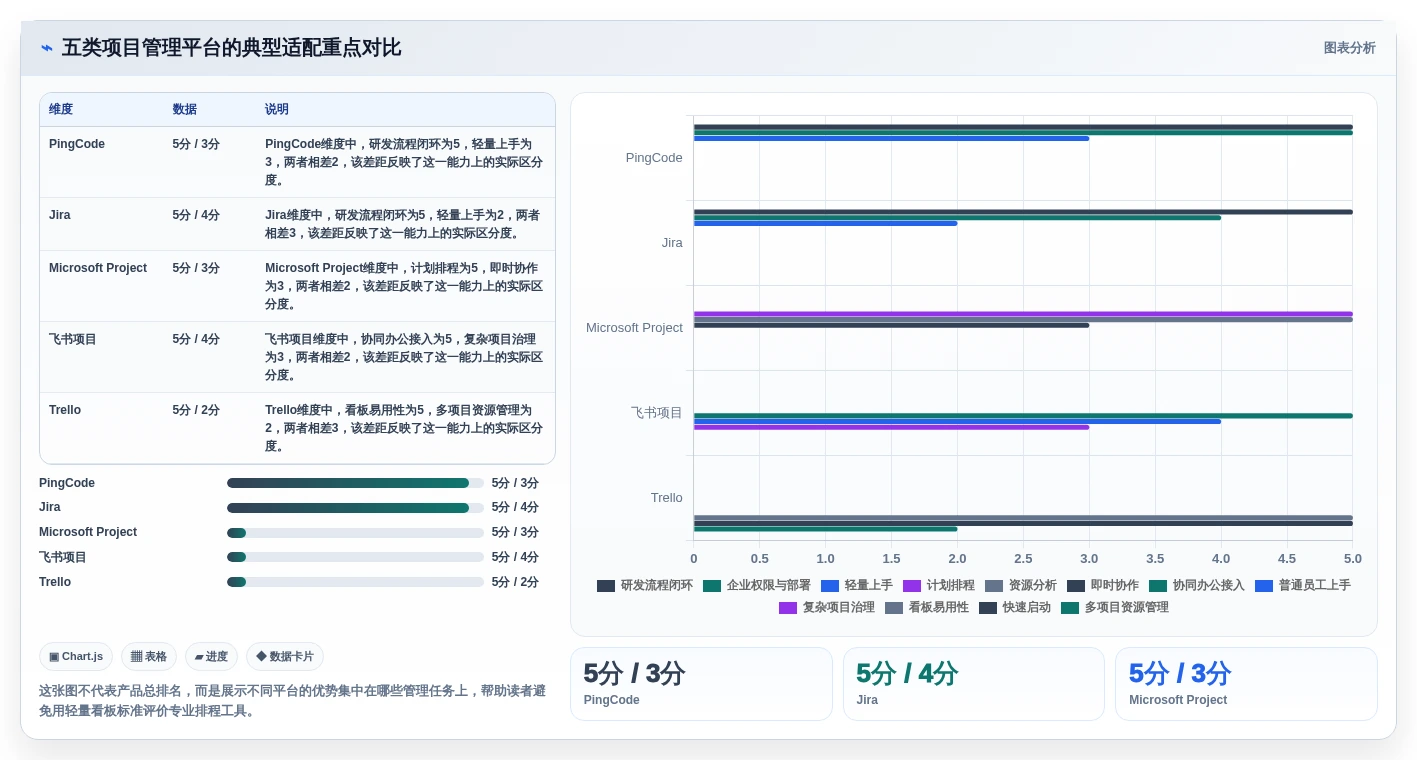Click the purple bar in Microsoft Project group
Screen dimensions: 1417x760
click(1023, 314)
